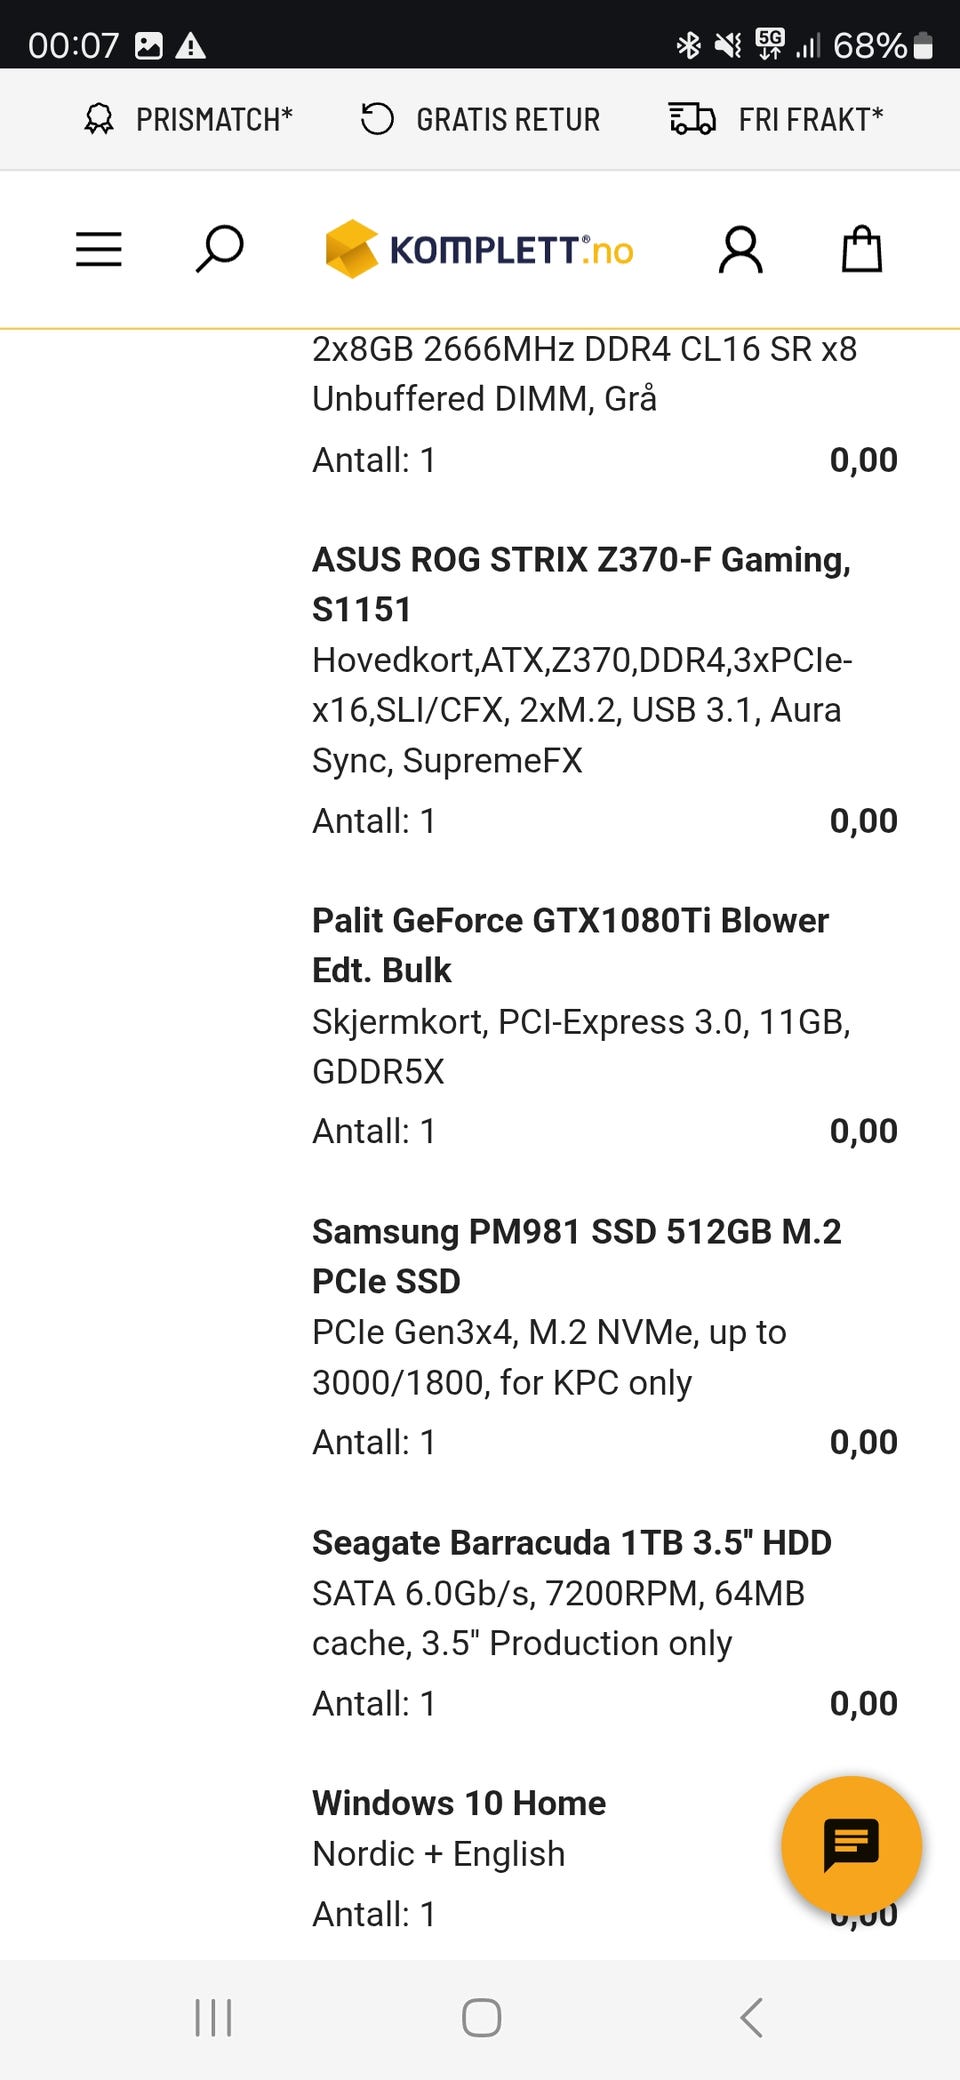The image size is (960, 2080).
Task: Tap the Fri Frakt truck icon
Action: pos(692,119)
